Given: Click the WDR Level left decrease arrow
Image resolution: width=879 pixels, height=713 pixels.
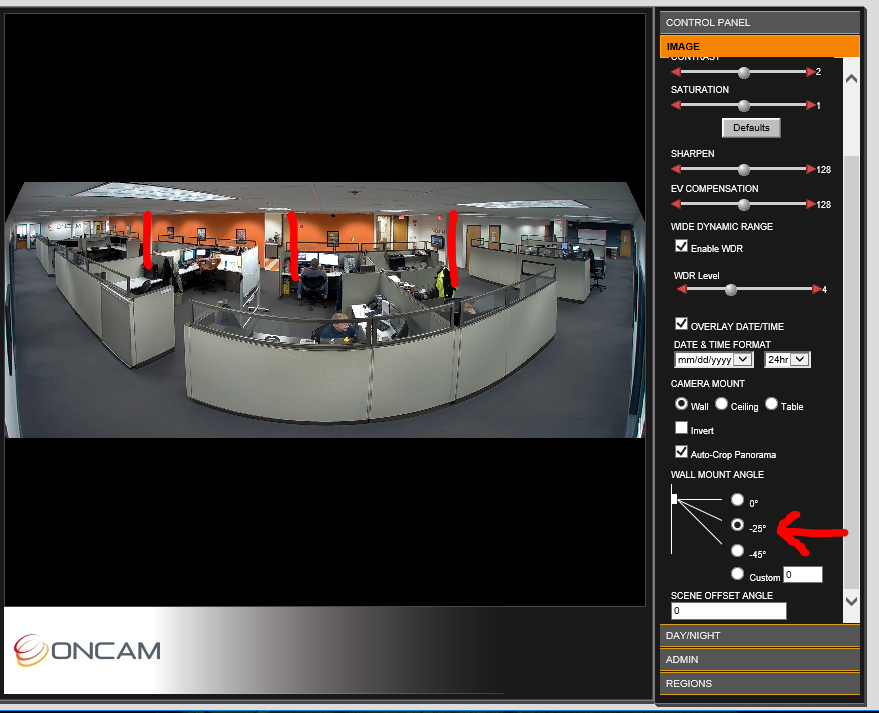Looking at the screenshot, I should pyautogui.click(x=682, y=289).
